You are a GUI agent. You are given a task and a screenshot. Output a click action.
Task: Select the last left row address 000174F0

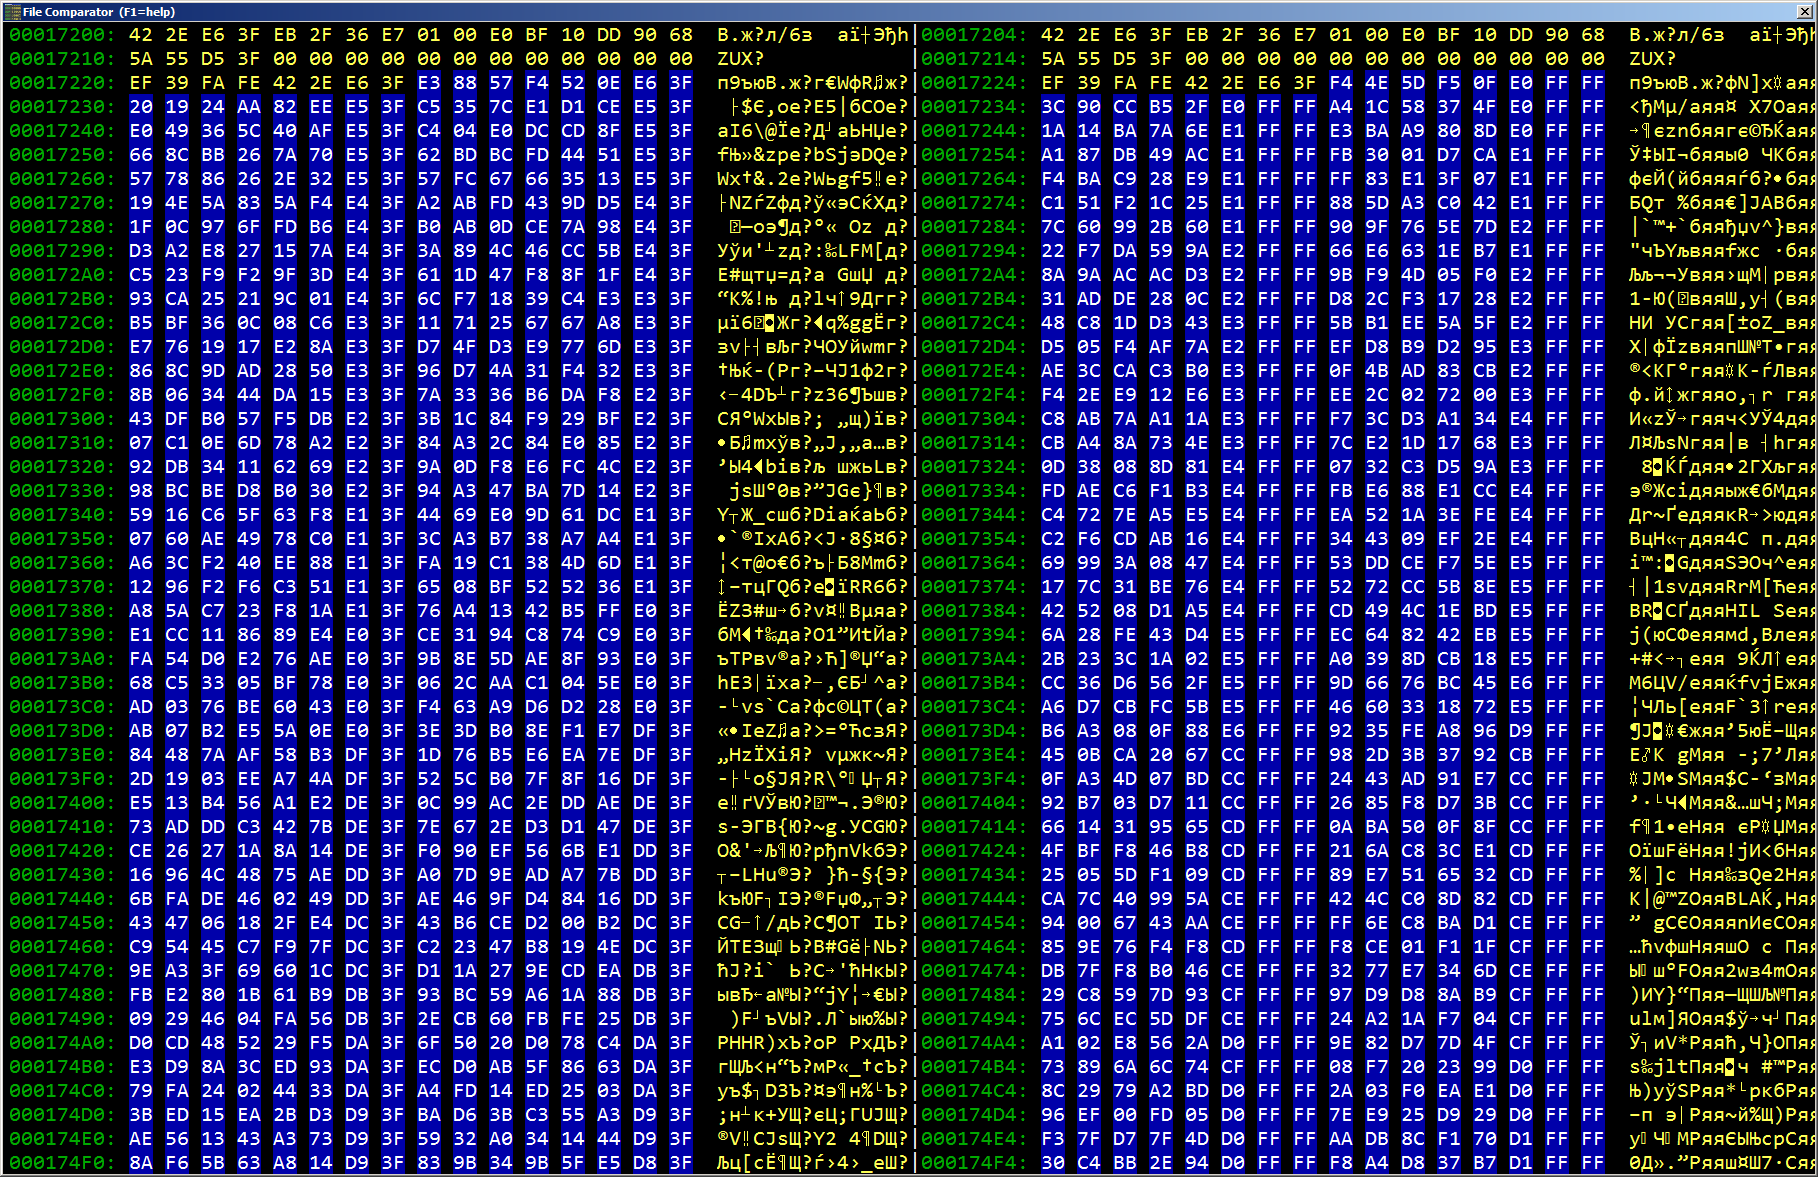(62, 1163)
